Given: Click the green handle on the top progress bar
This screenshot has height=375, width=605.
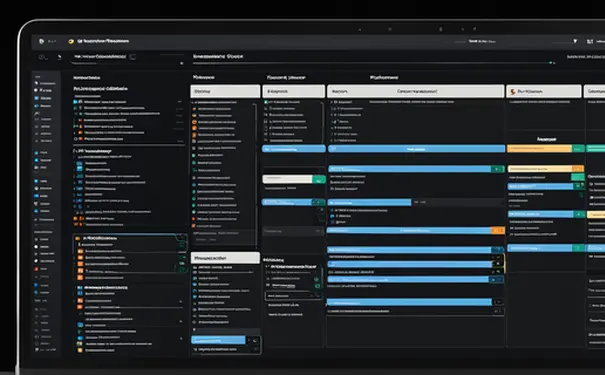Looking at the screenshot, I should point(552,62).
